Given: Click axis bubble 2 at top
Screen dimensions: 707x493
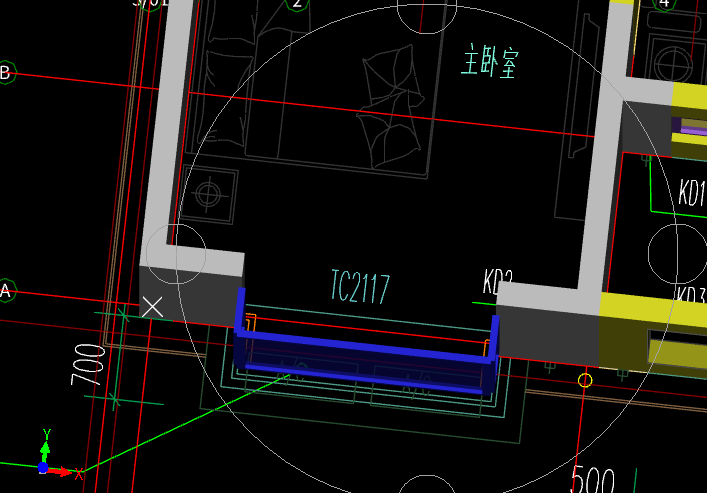Looking at the screenshot, I should (x=297, y=4).
